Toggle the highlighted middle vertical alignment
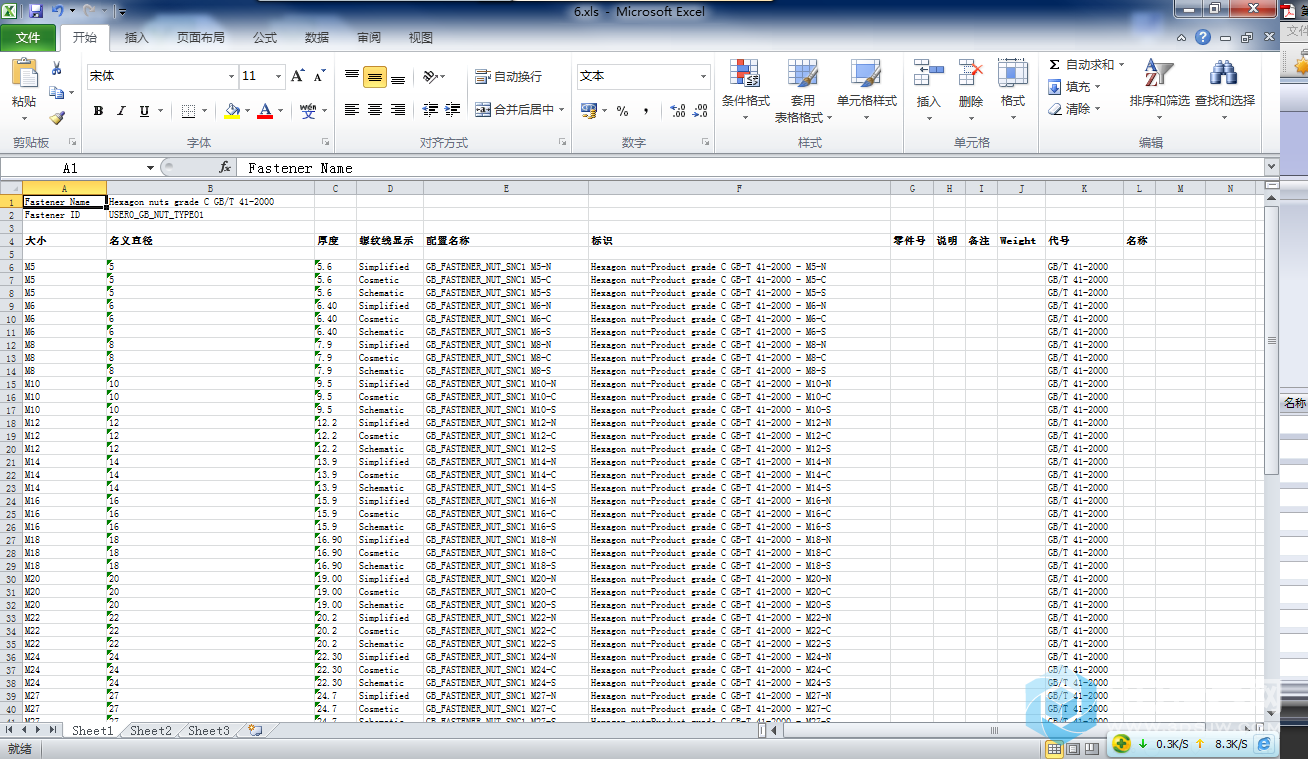The height and width of the screenshot is (759, 1308). tap(375, 77)
